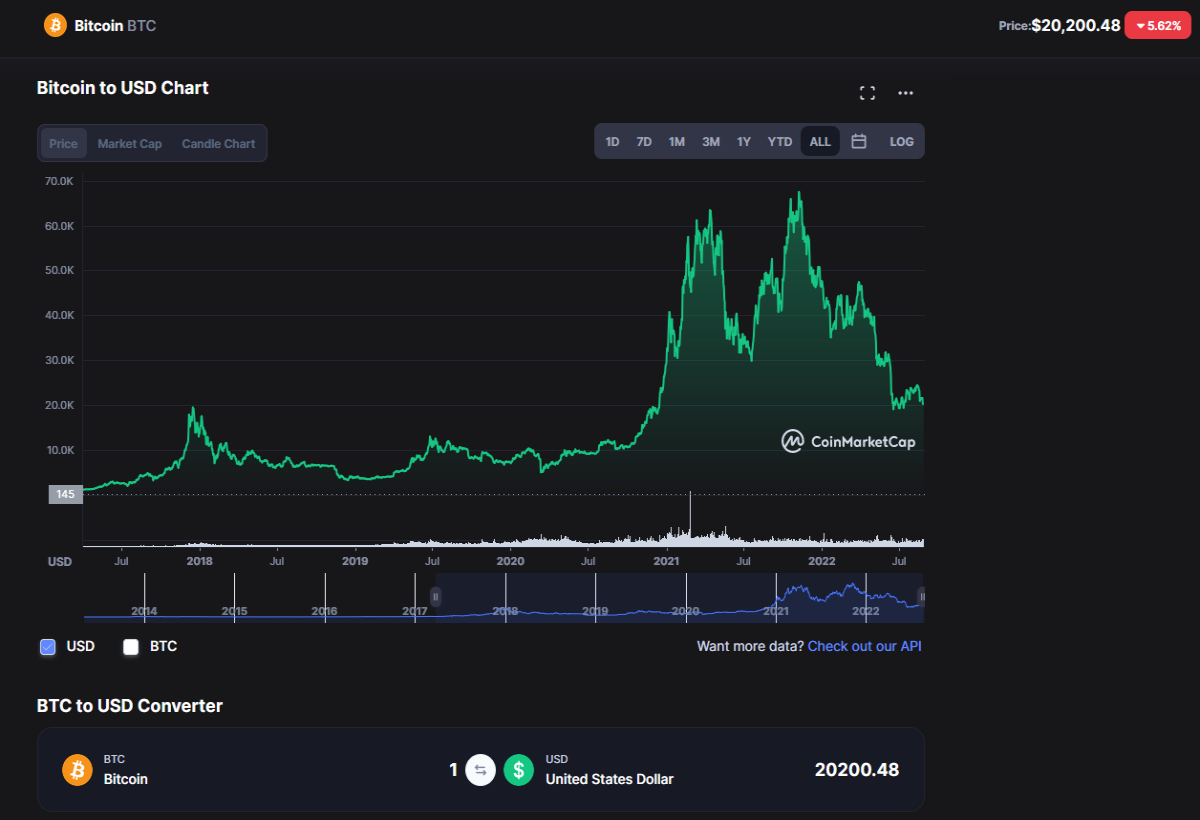
Task: Click the $20,200.48 price in header
Action: tap(1076, 25)
